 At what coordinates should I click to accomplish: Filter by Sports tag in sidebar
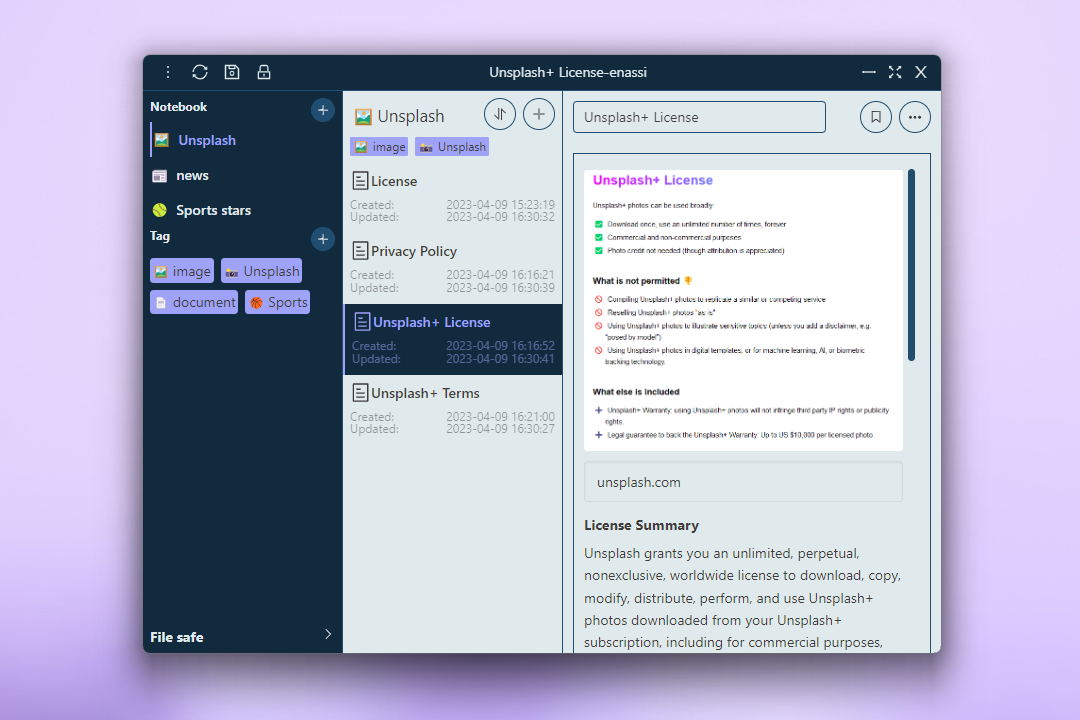point(278,302)
